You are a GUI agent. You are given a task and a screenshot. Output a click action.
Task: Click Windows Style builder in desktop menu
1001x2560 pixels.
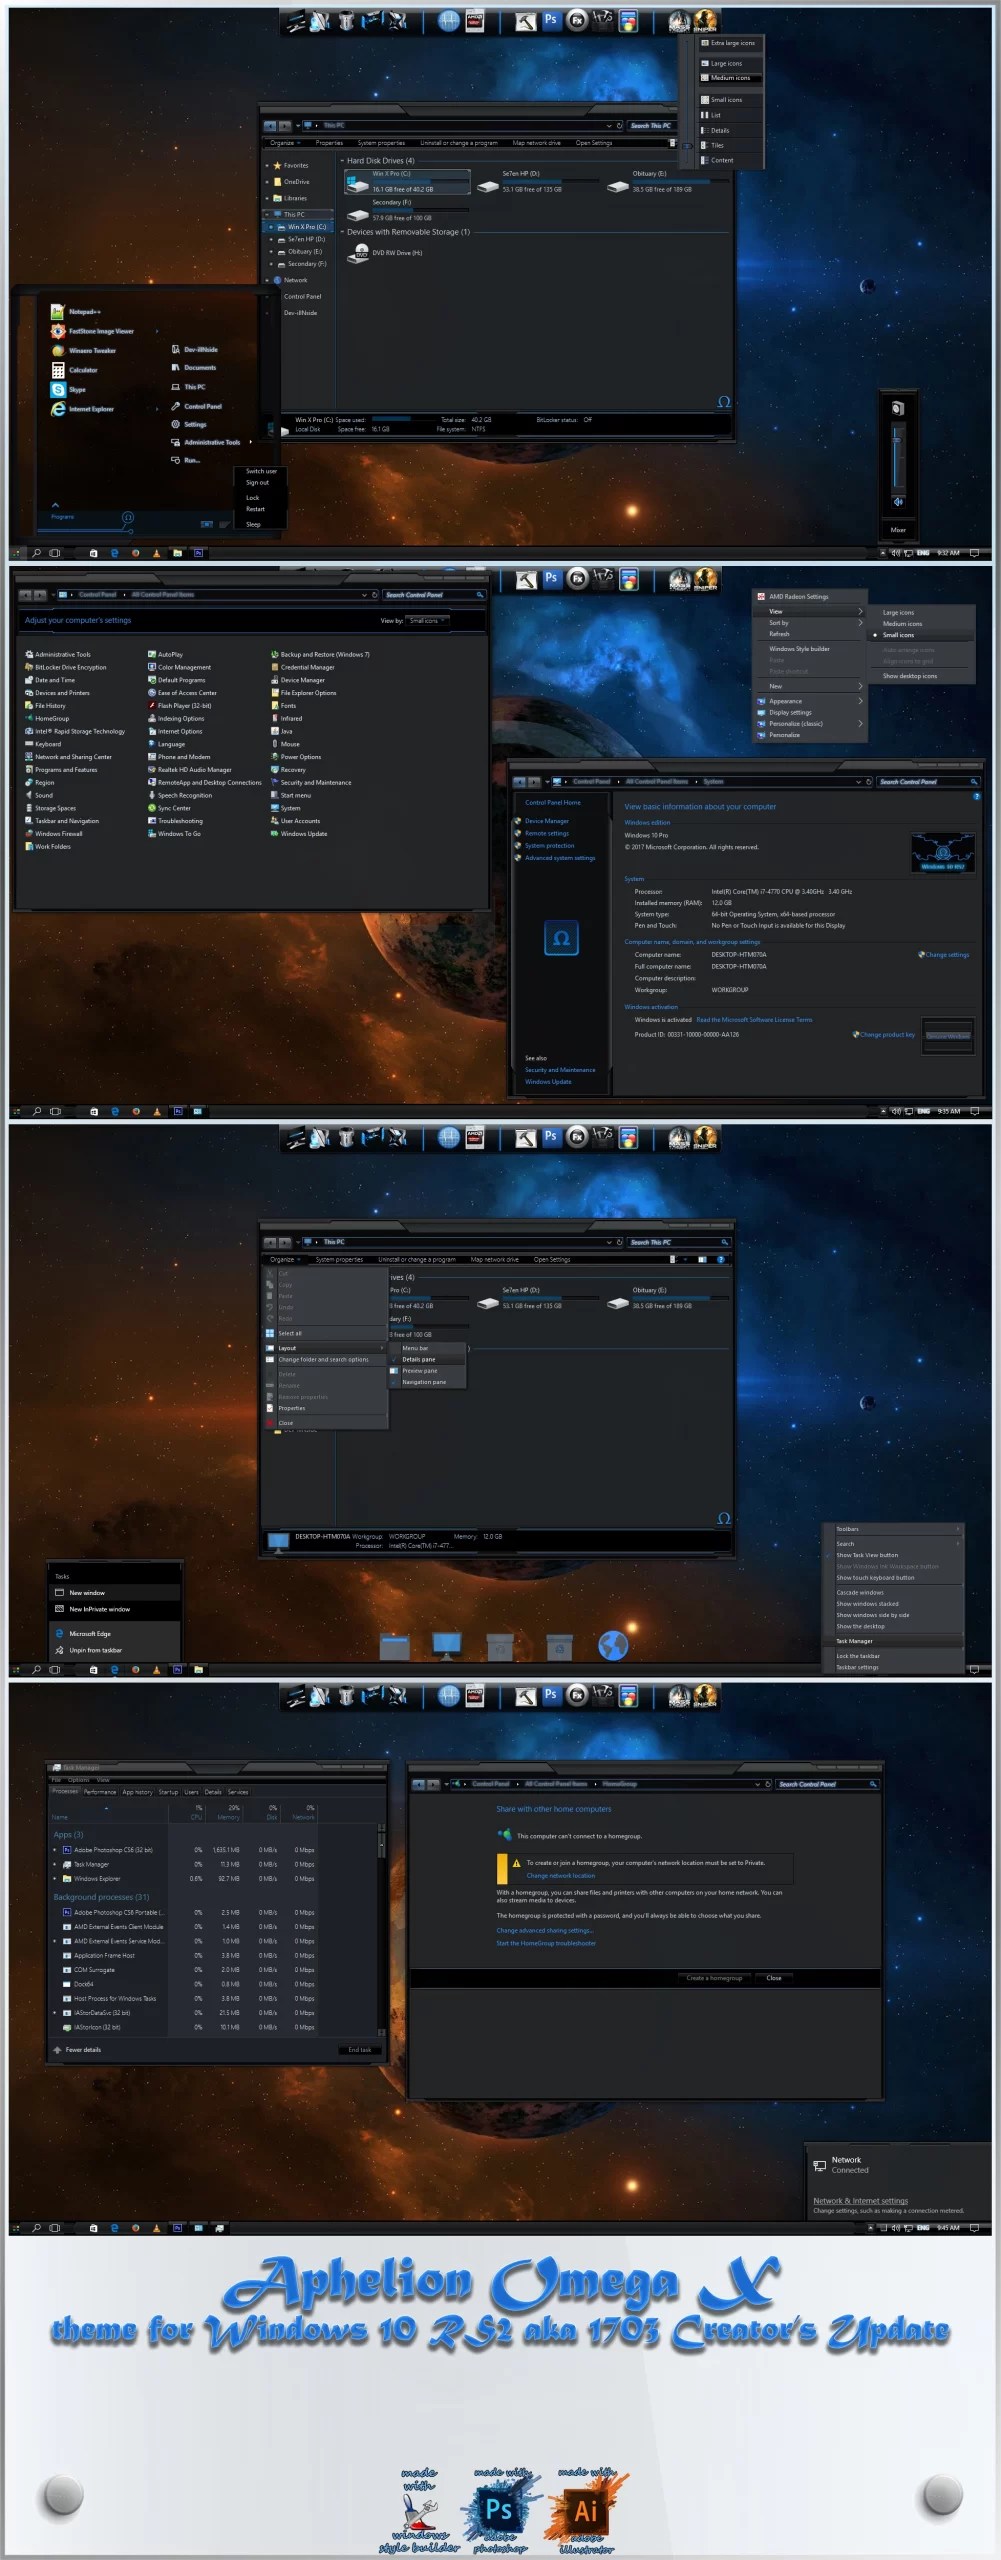pyautogui.click(x=799, y=649)
